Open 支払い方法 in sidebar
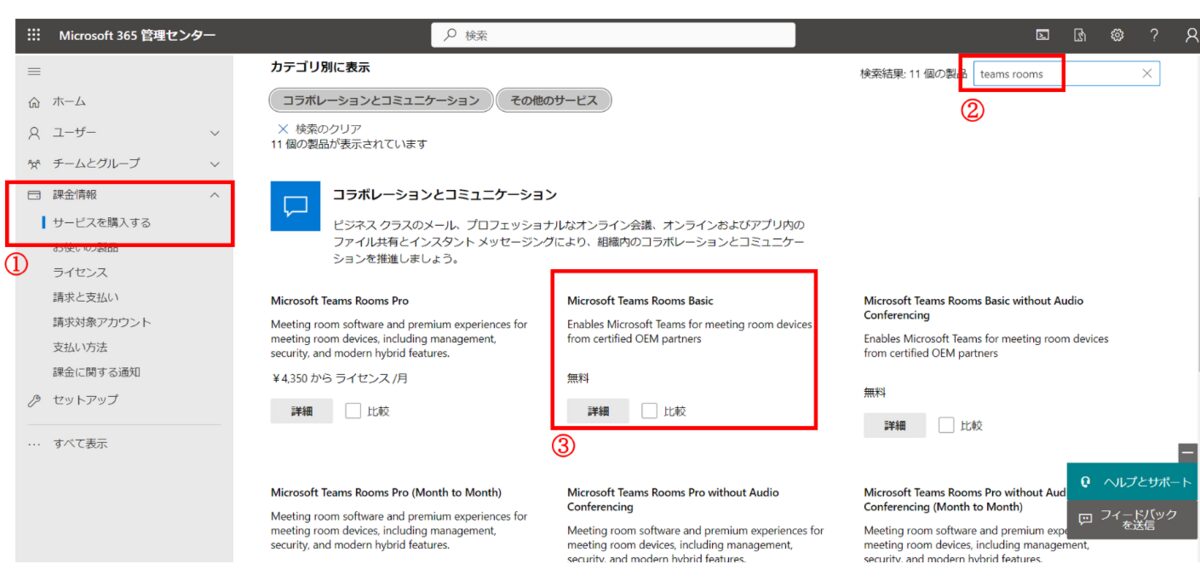This screenshot has height=581, width=1200. (80, 347)
